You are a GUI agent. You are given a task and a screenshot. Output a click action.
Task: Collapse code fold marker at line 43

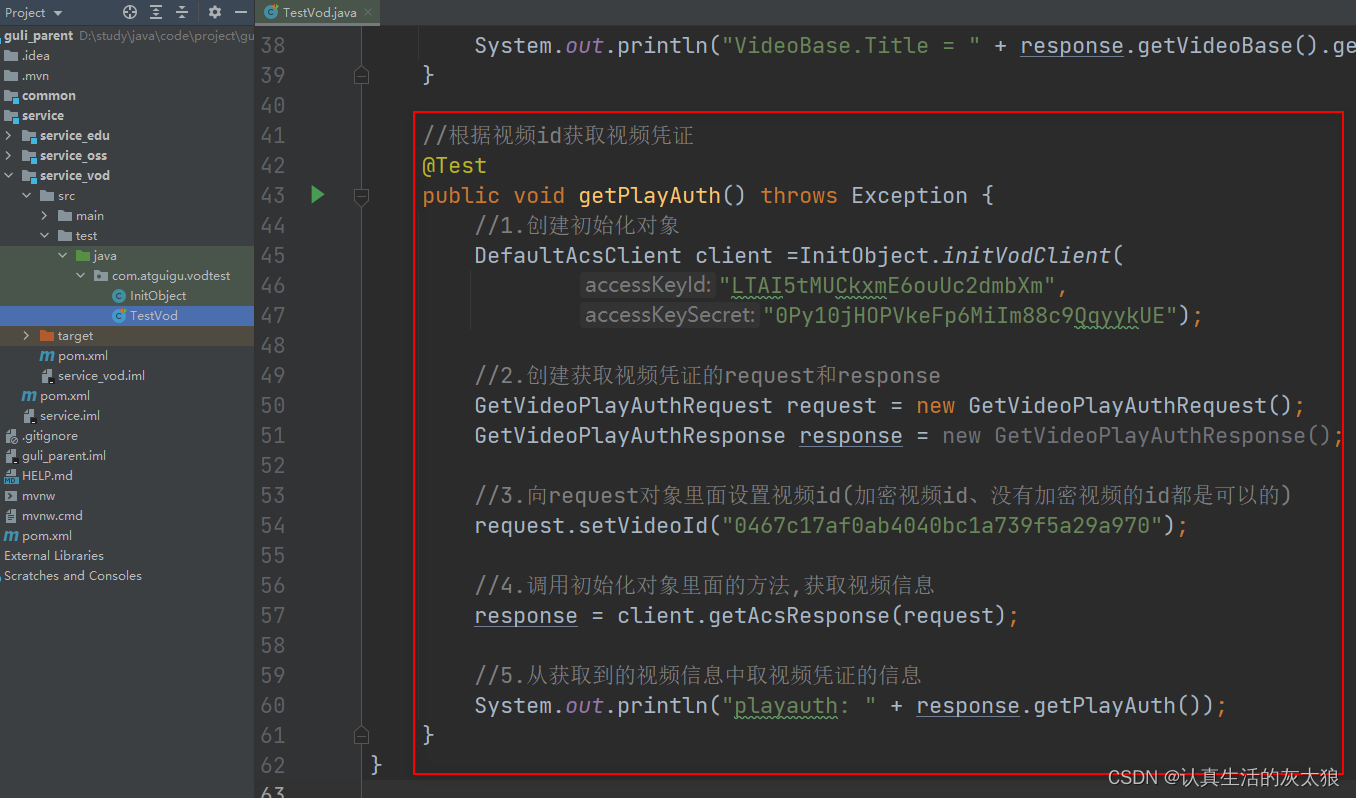tap(362, 195)
